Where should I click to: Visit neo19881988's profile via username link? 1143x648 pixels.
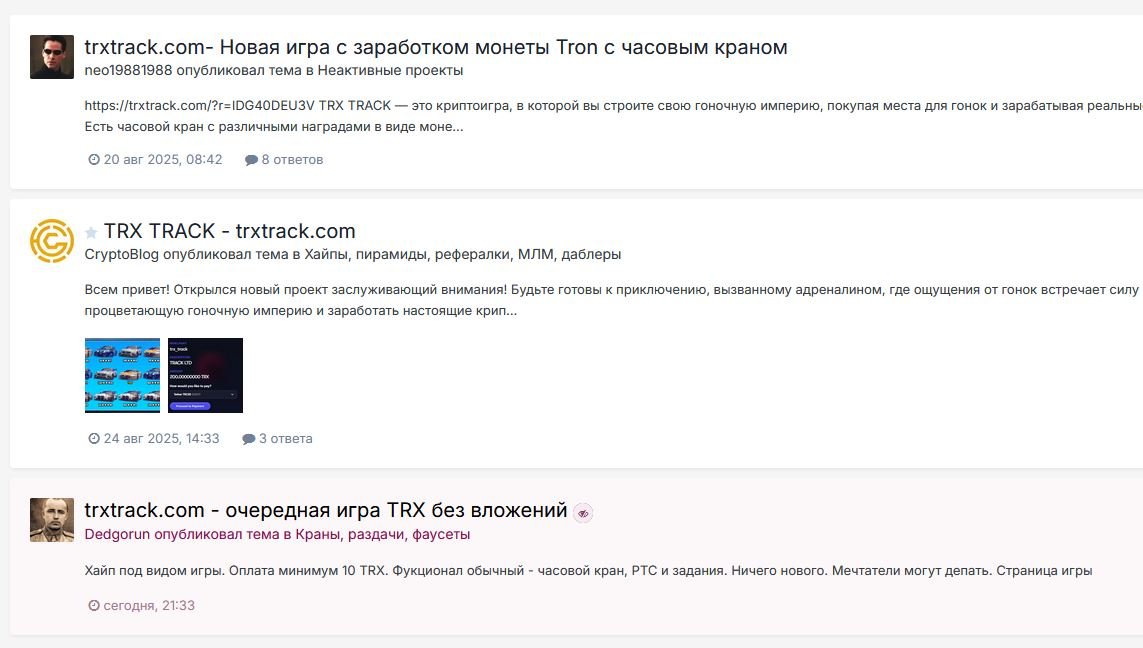pyautogui.click(x=128, y=70)
